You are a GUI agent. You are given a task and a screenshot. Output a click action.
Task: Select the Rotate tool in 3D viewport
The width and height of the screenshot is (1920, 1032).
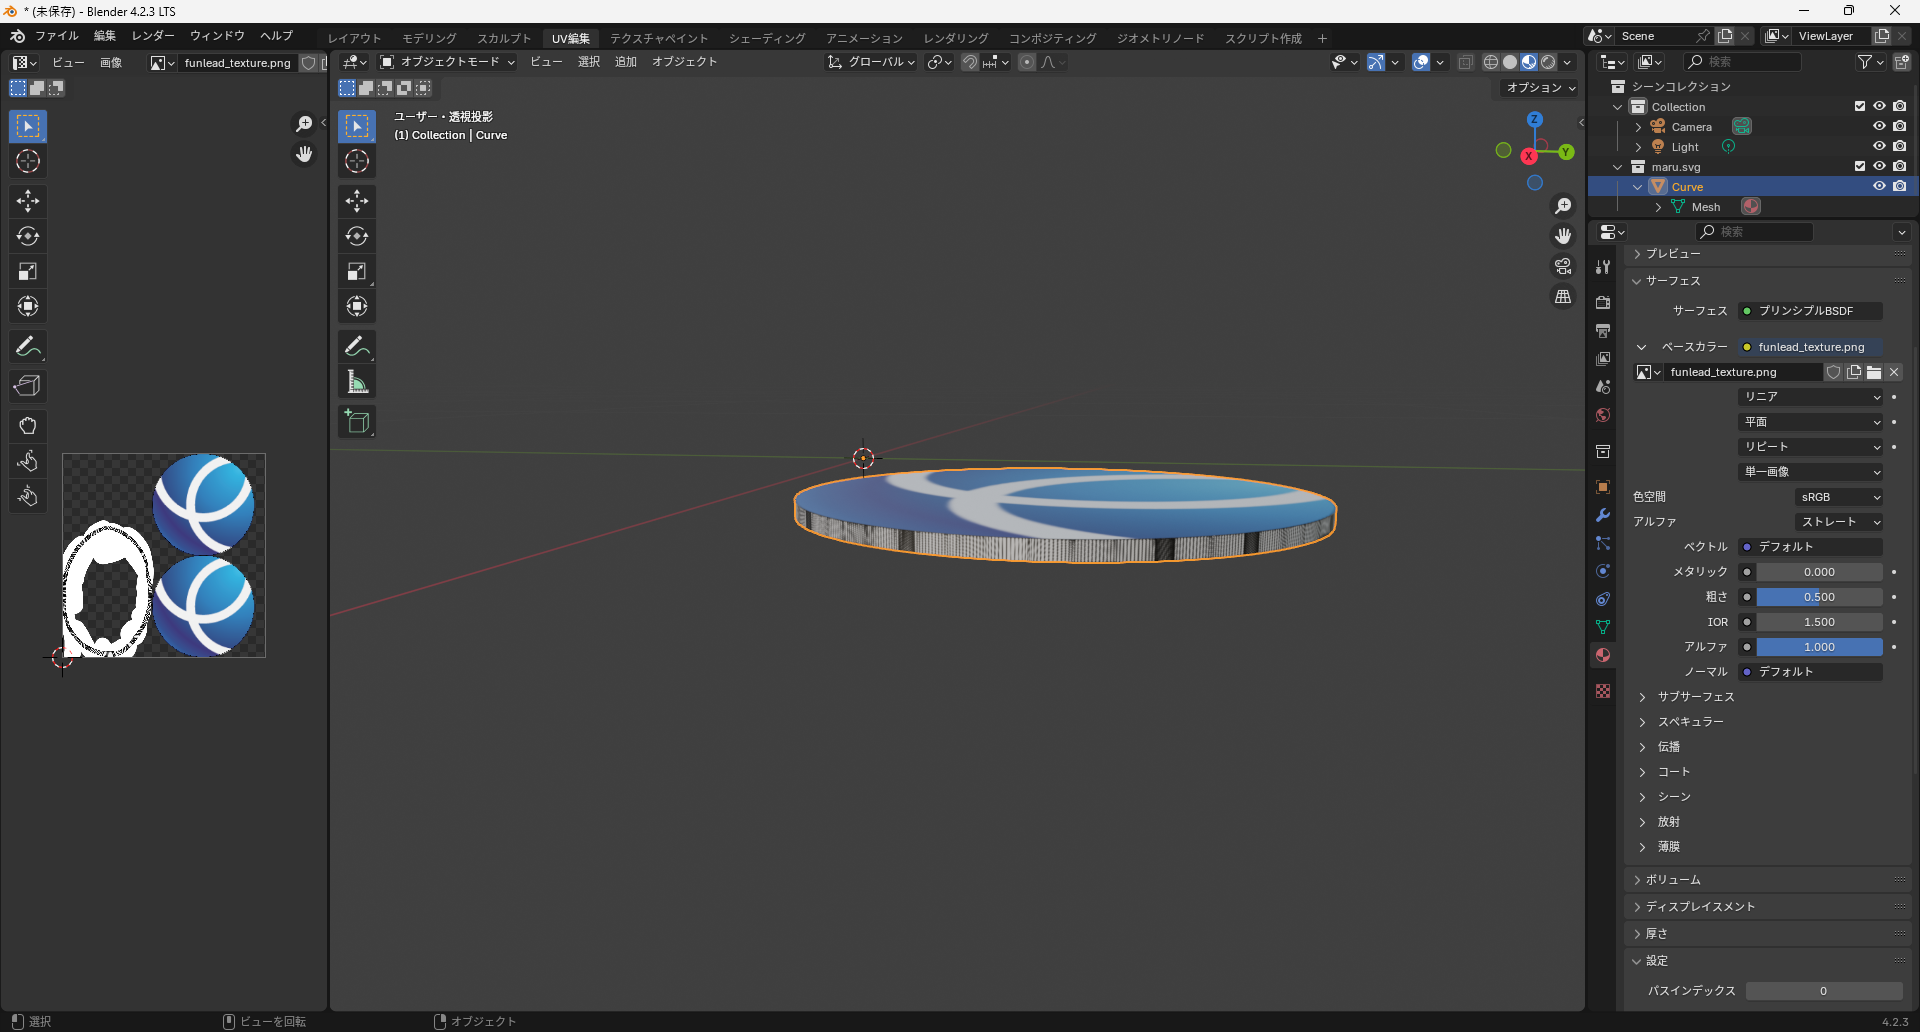(357, 237)
